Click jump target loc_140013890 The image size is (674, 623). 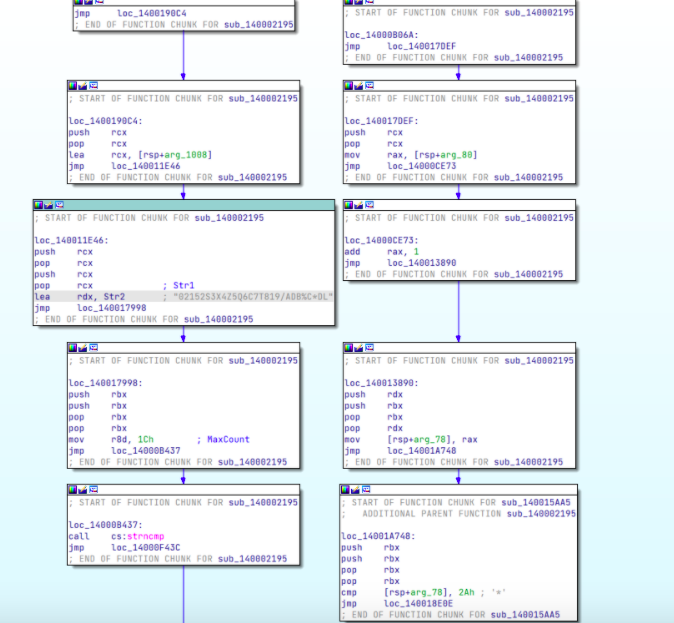pyautogui.click(x=422, y=263)
